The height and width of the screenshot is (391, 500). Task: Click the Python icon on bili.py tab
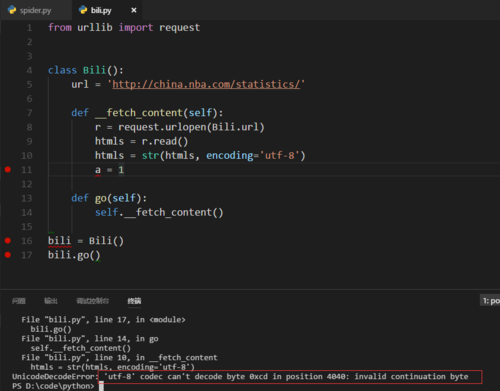coord(83,10)
